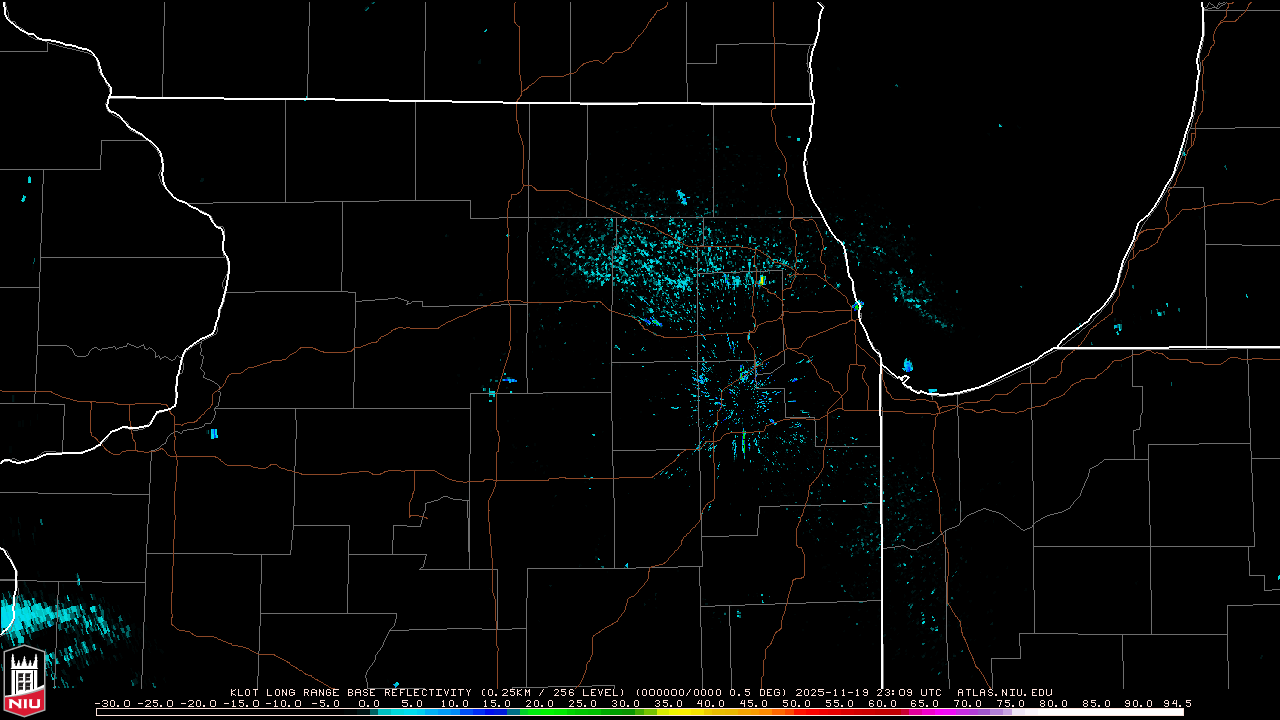Click the isolated blue echo in the far west
This screenshot has height=720, width=1280.
(213, 433)
